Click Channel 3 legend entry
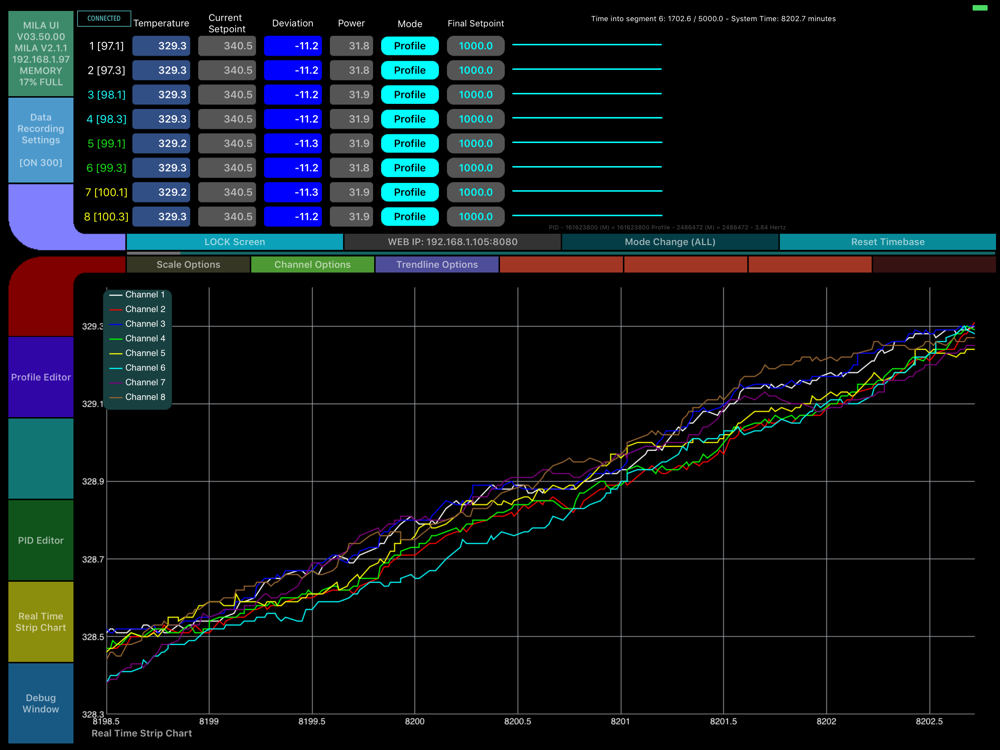1000x750 pixels. click(137, 324)
